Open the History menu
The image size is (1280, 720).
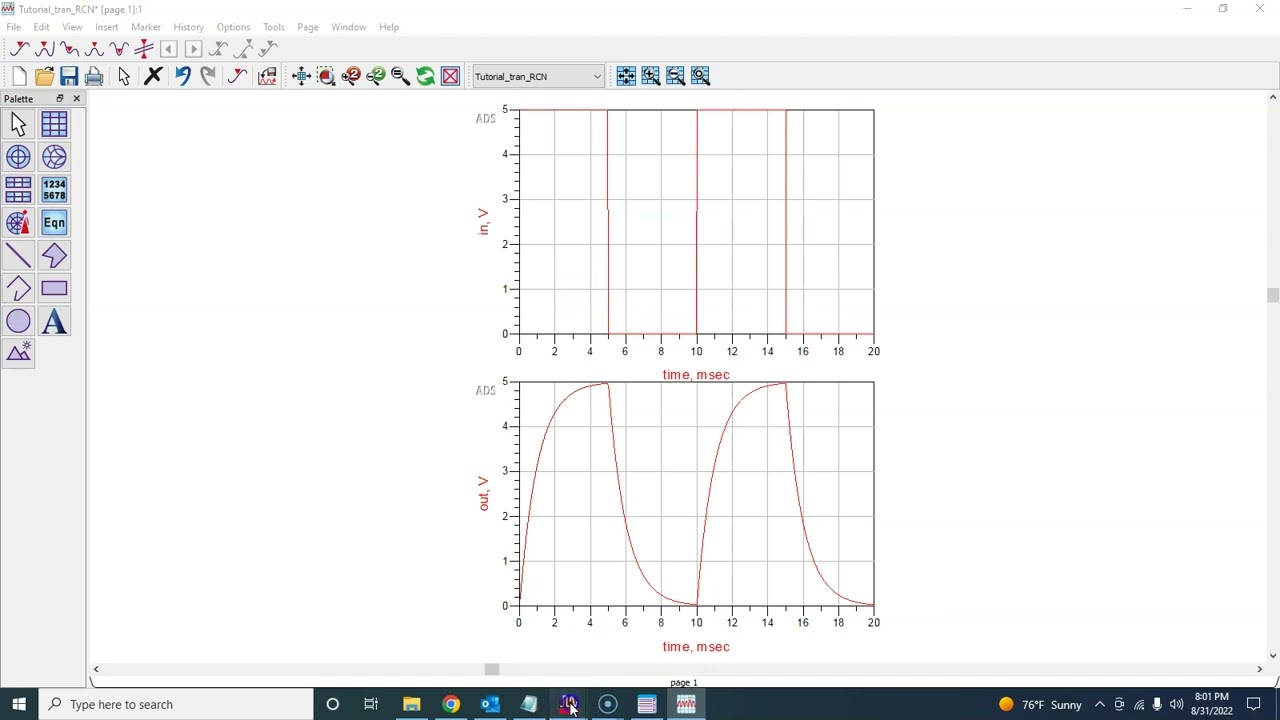(x=188, y=27)
